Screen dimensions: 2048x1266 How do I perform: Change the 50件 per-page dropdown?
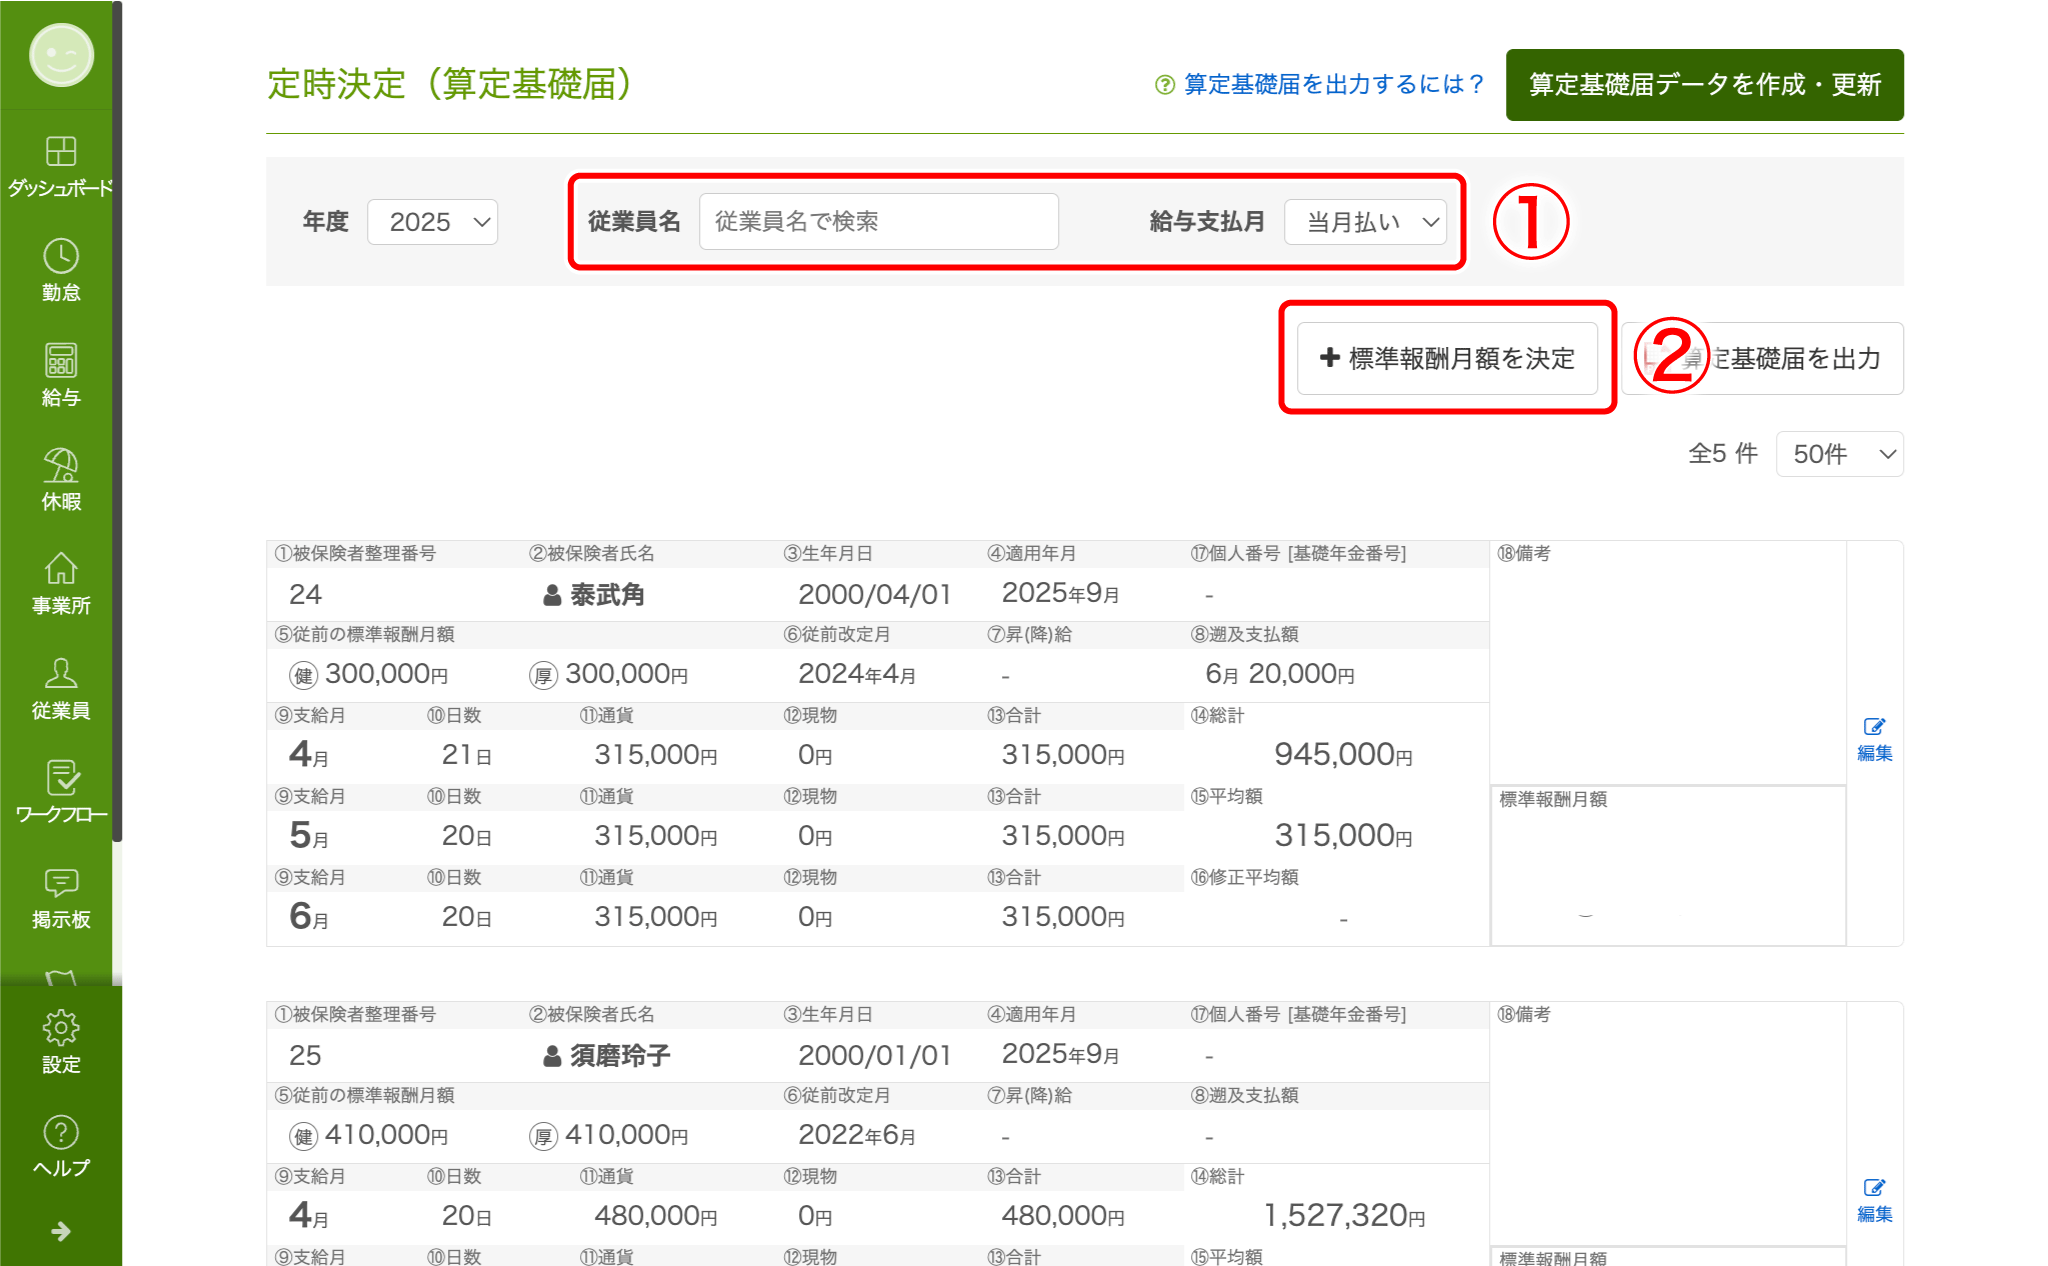pyautogui.click(x=1839, y=454)
